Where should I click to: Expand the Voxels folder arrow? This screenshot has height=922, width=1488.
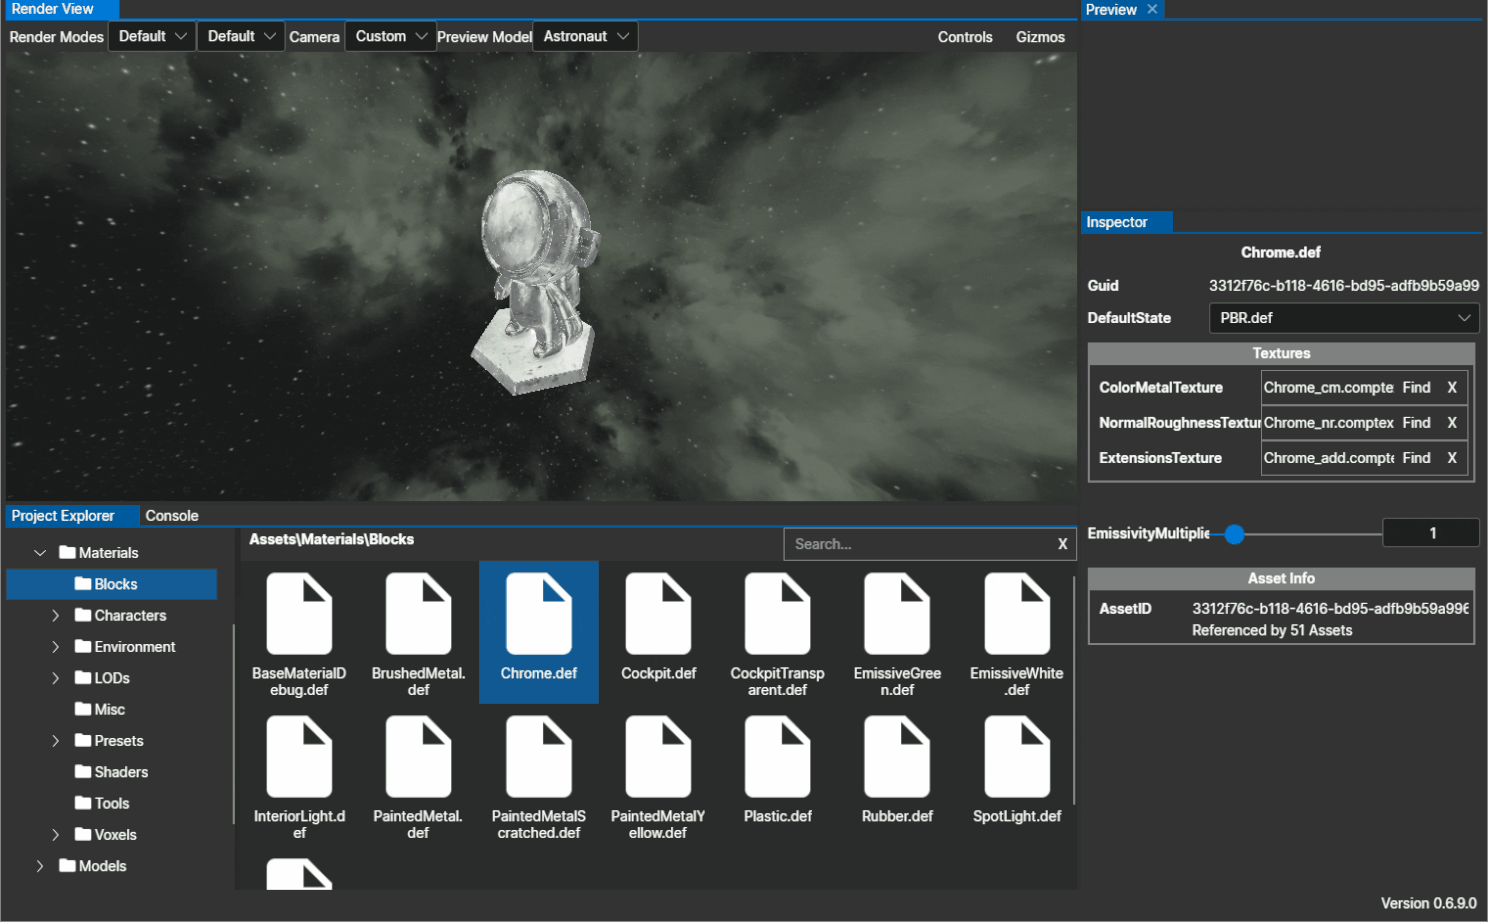(56, 835)
